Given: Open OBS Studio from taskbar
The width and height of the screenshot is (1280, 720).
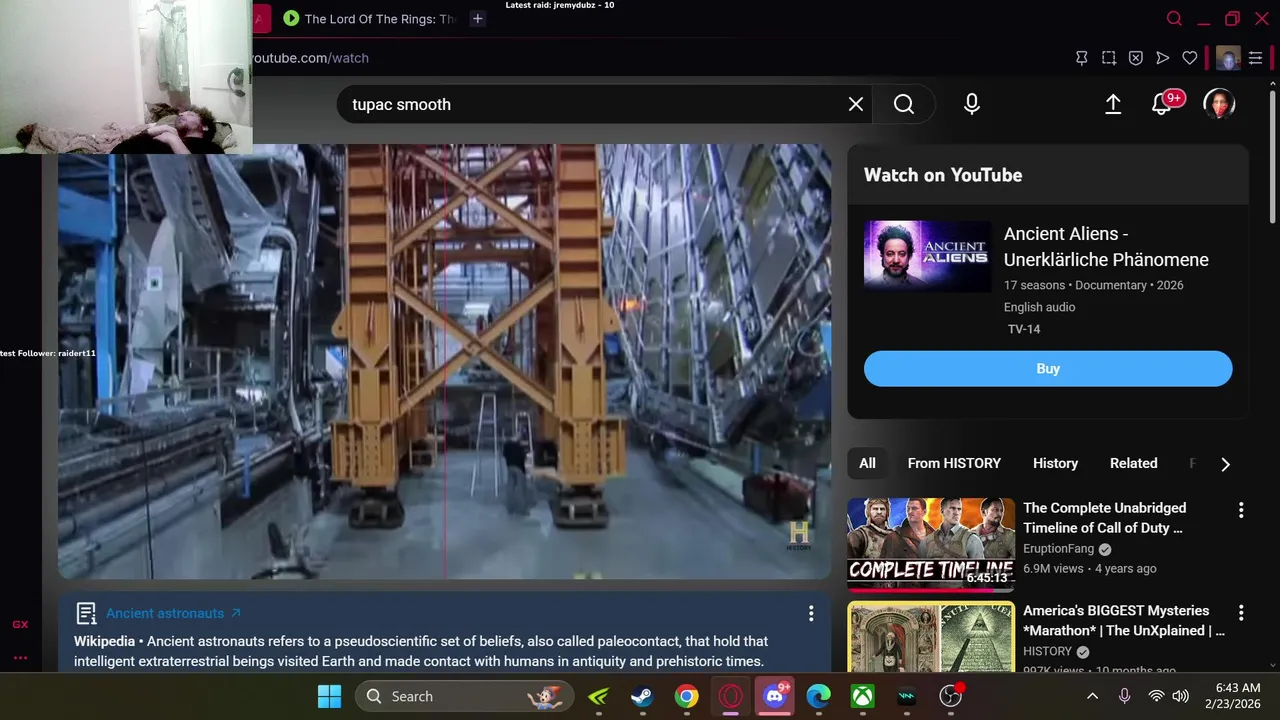Looking at the screenshot, I should (x=951, y=696).
